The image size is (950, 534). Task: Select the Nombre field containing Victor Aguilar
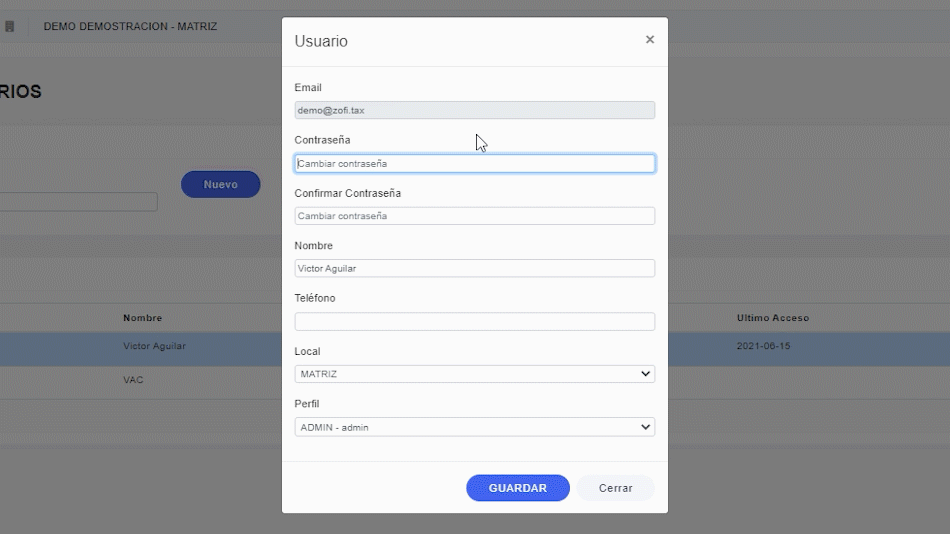pyautogui.click(x=474, y=268)
